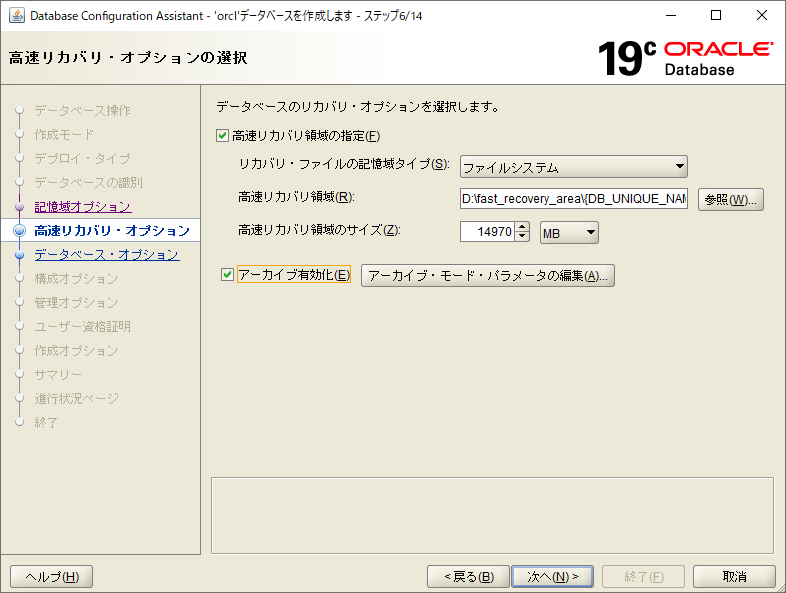Open リカバリ・ファイルの記憶域タイプ dropdown
786x593 pixels.
(573, 167)
